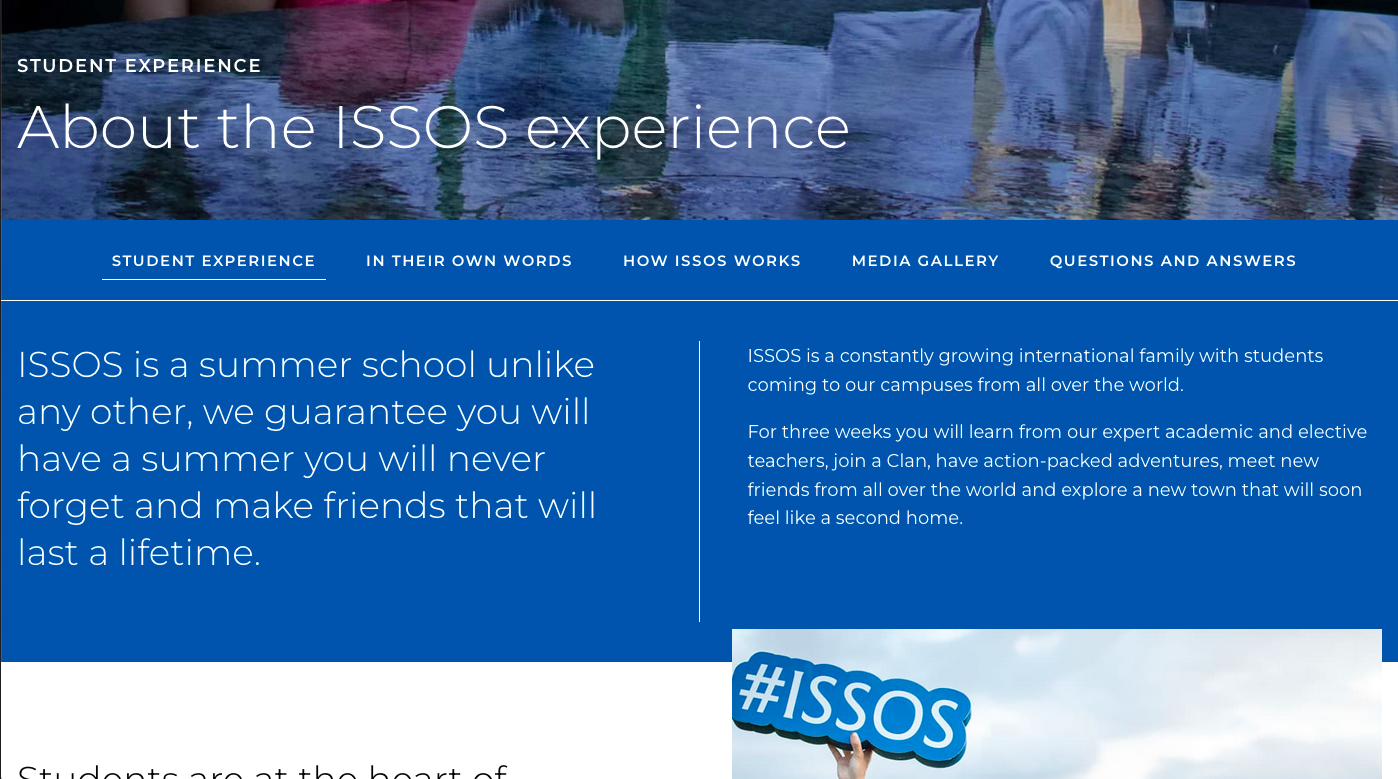Screen dimensions: 1398x779
Task: Click the Student Experience label above title
Action: 139,66
